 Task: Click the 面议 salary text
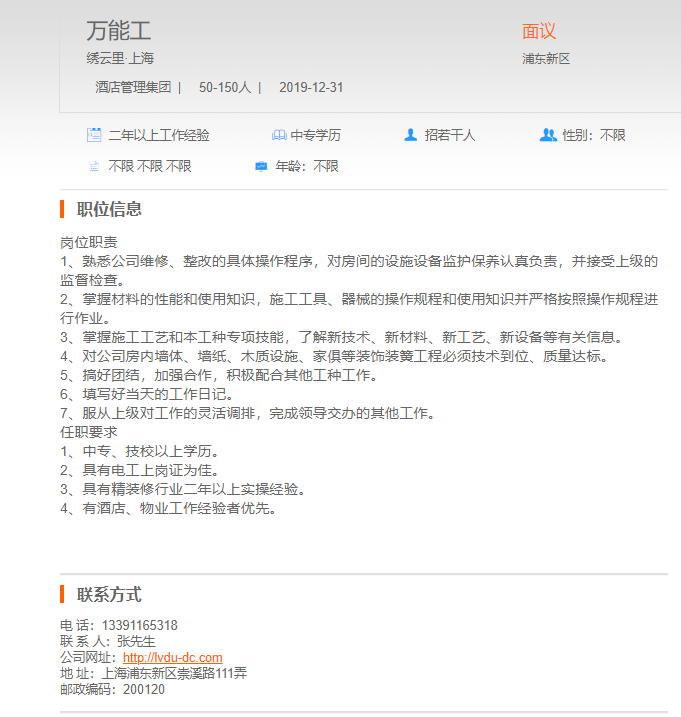pos(539,31)
